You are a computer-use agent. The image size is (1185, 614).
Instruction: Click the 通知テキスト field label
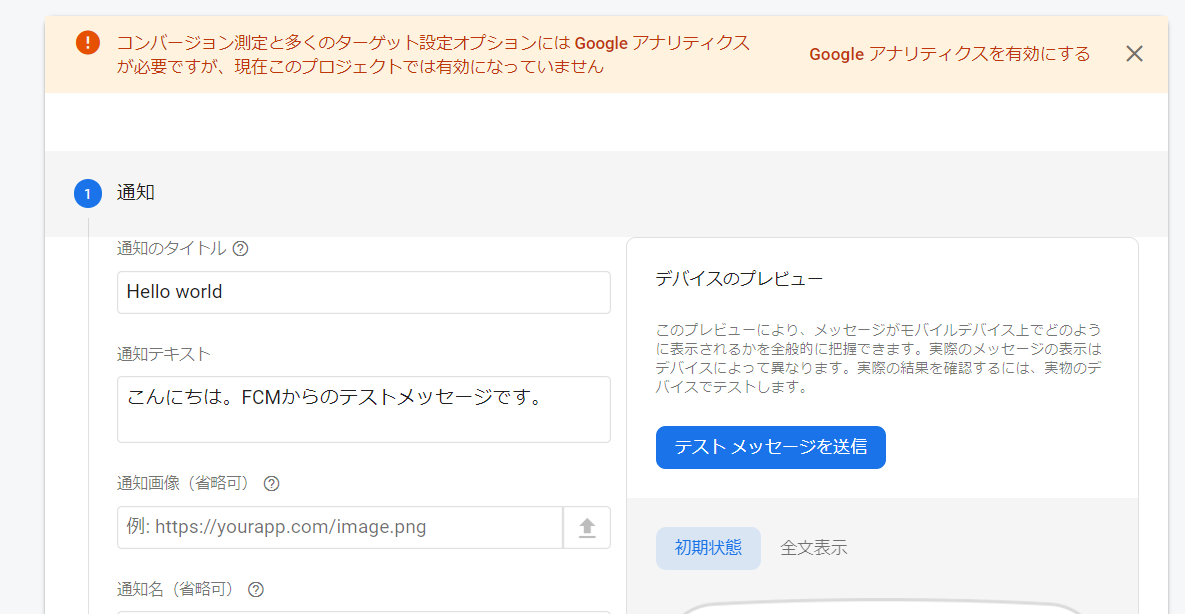pos(164,354)
